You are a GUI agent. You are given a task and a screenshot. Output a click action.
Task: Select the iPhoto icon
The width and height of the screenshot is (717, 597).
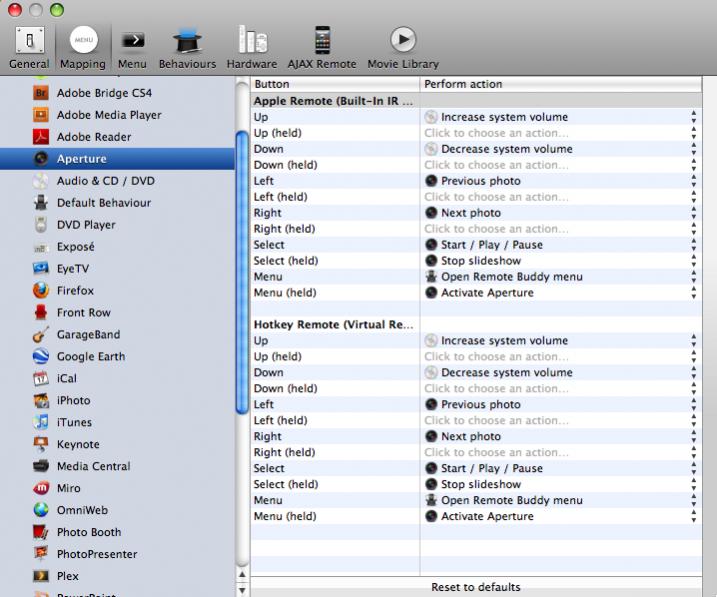(x=41, y=400)
